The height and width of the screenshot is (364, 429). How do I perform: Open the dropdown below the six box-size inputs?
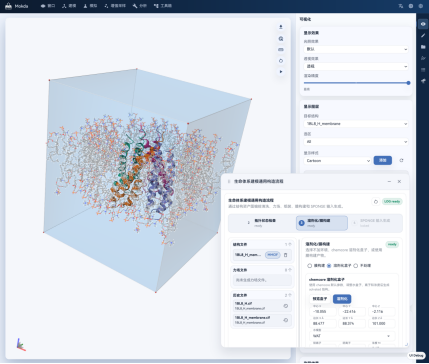click(x=352, y=336)
